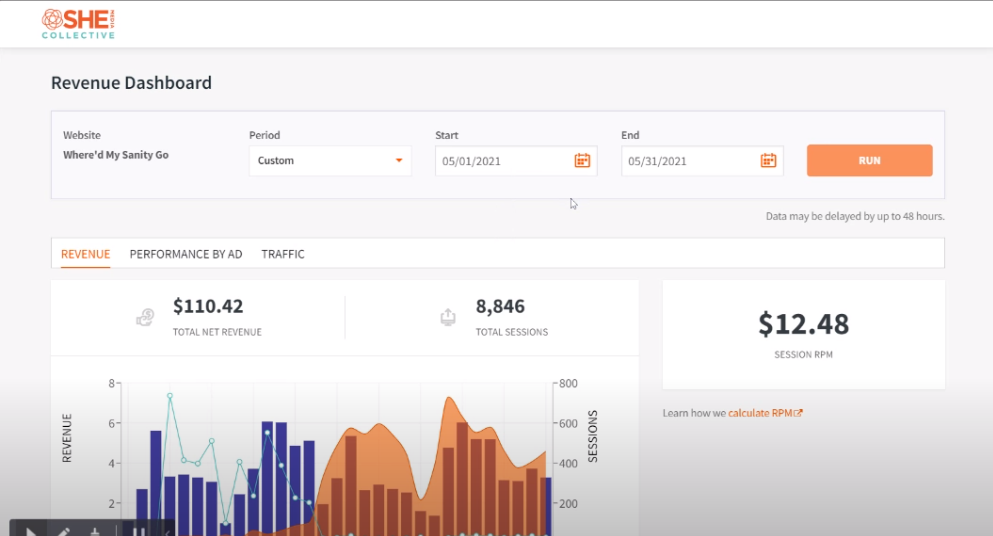Switch to the REVENUE tab
Image resolution: width=993 pixels, height=536 pixels.
85,254
